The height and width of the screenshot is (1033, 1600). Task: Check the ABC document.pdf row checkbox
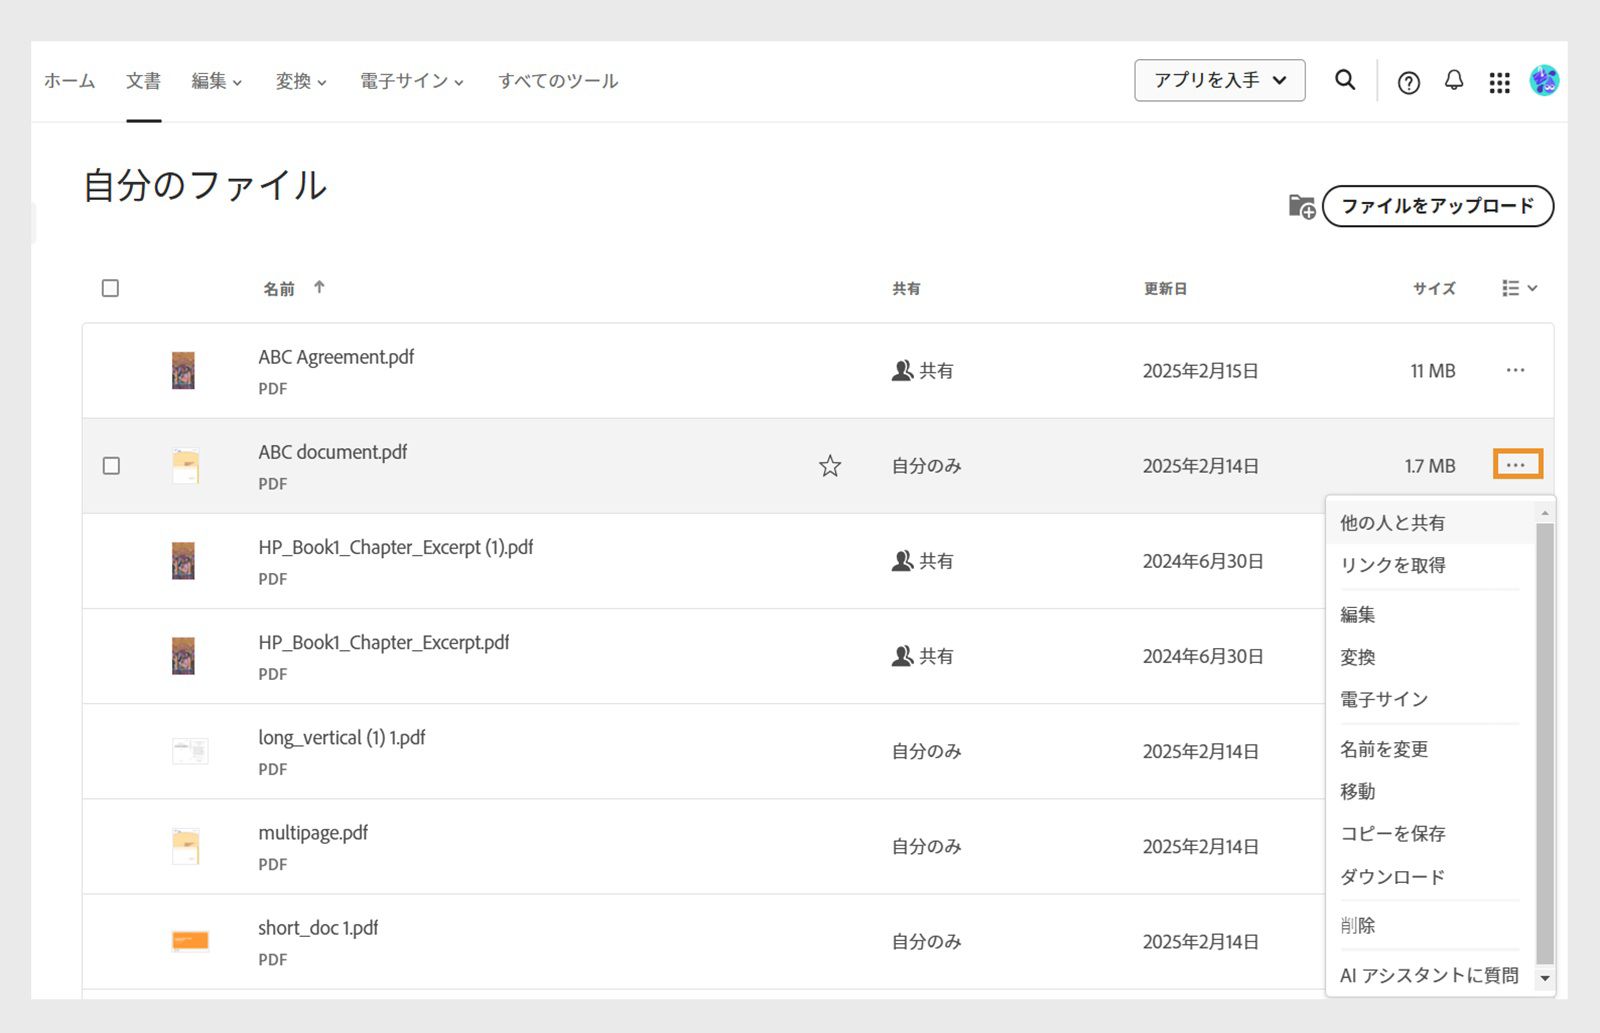click(111, 466)
